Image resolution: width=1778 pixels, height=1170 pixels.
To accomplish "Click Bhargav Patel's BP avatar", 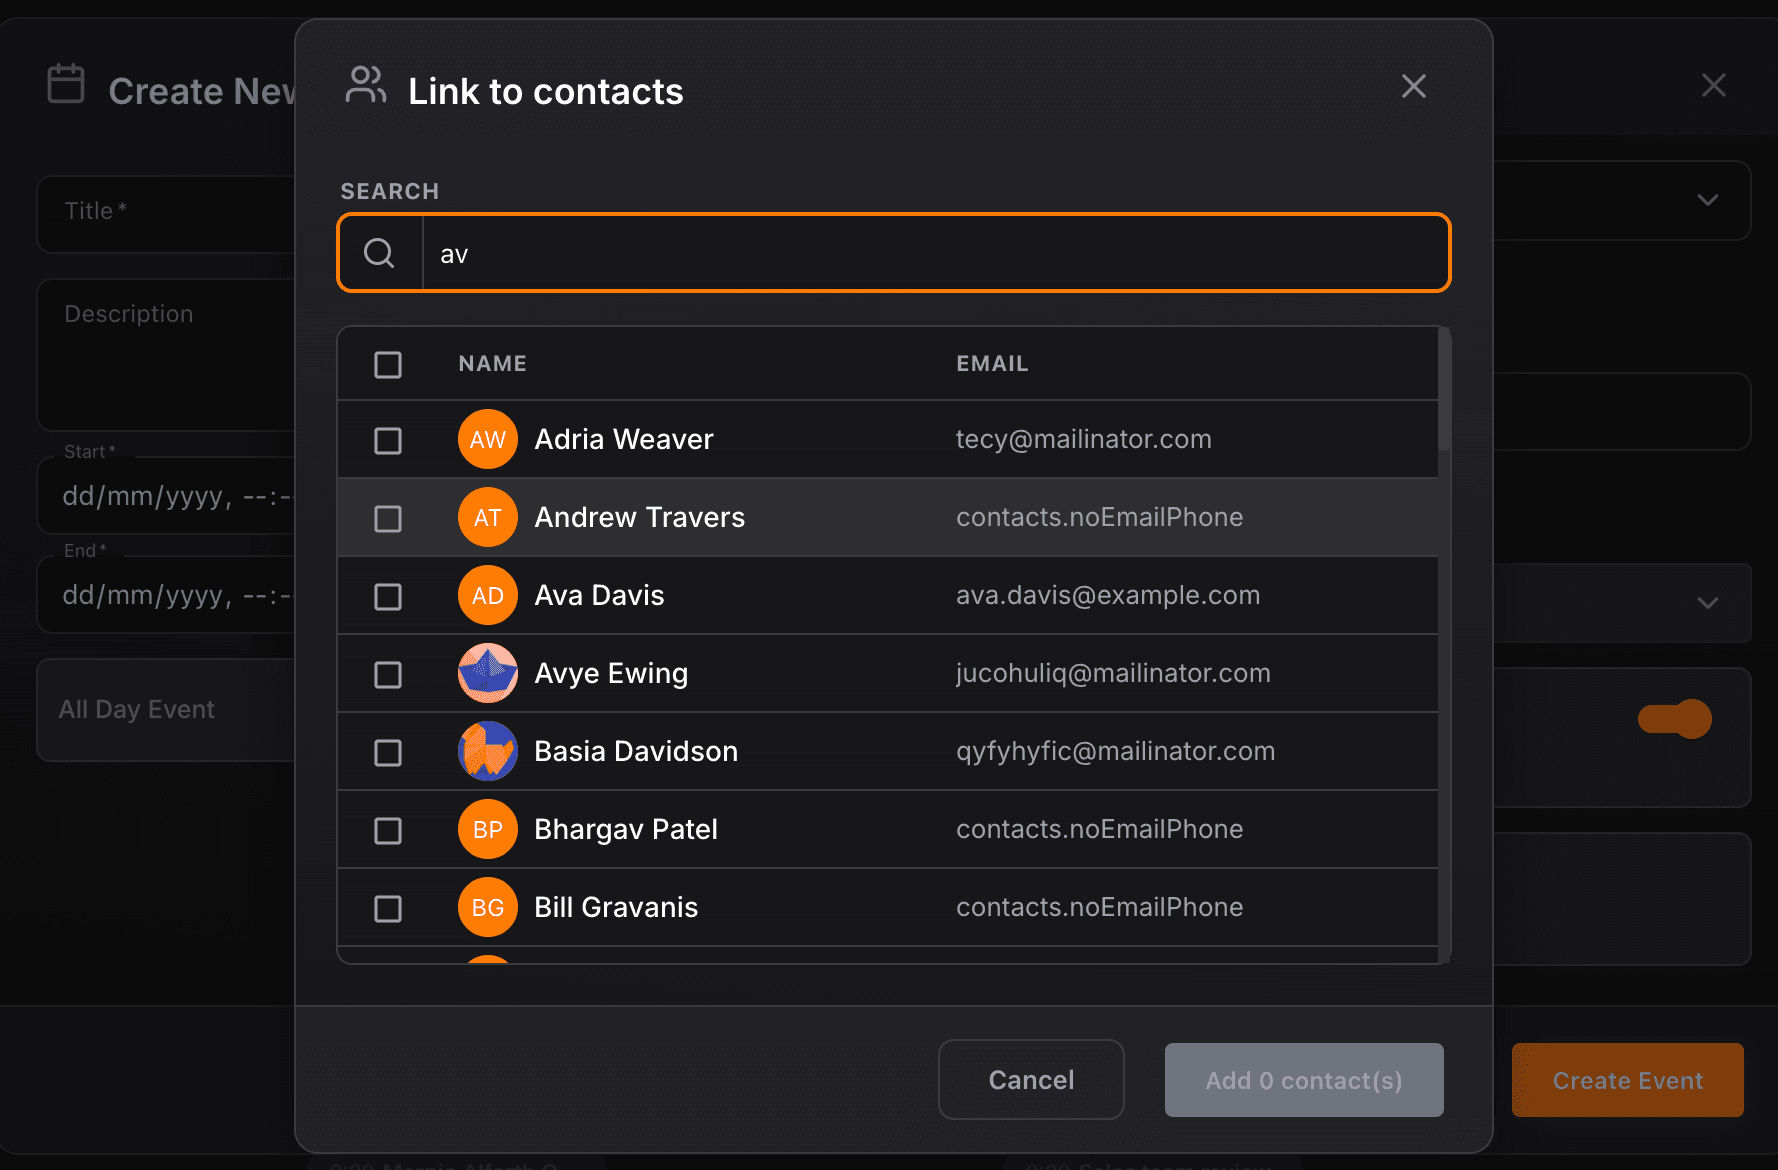I will [487, 829].
